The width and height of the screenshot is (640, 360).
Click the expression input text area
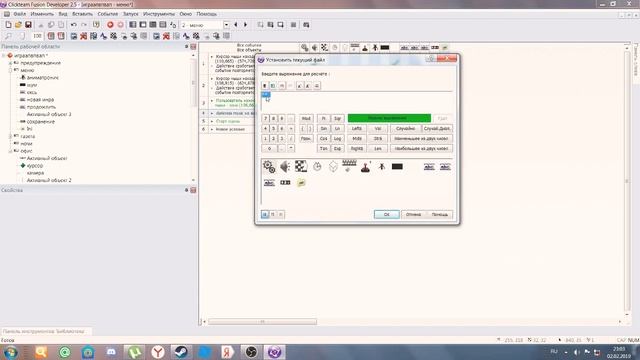pyautogui.click(x=357, y=101)
